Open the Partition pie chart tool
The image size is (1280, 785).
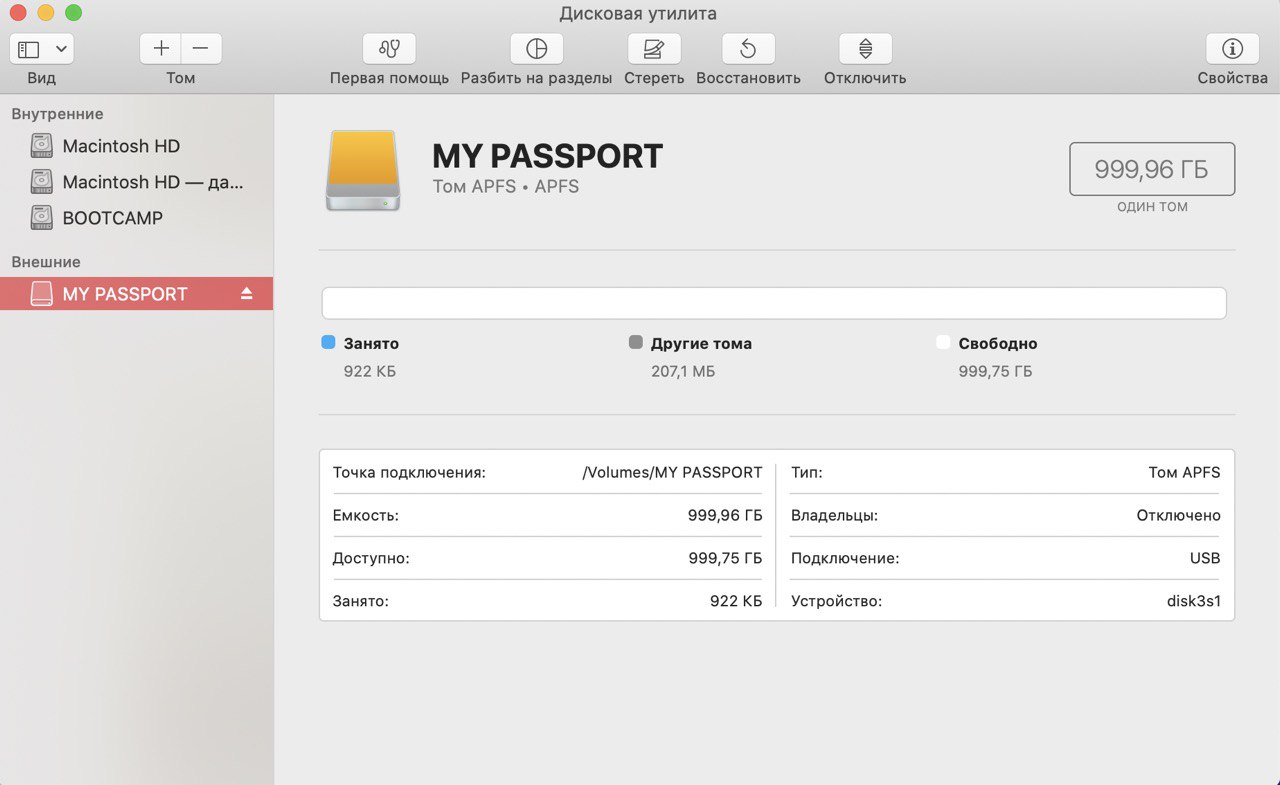point(536,48)
